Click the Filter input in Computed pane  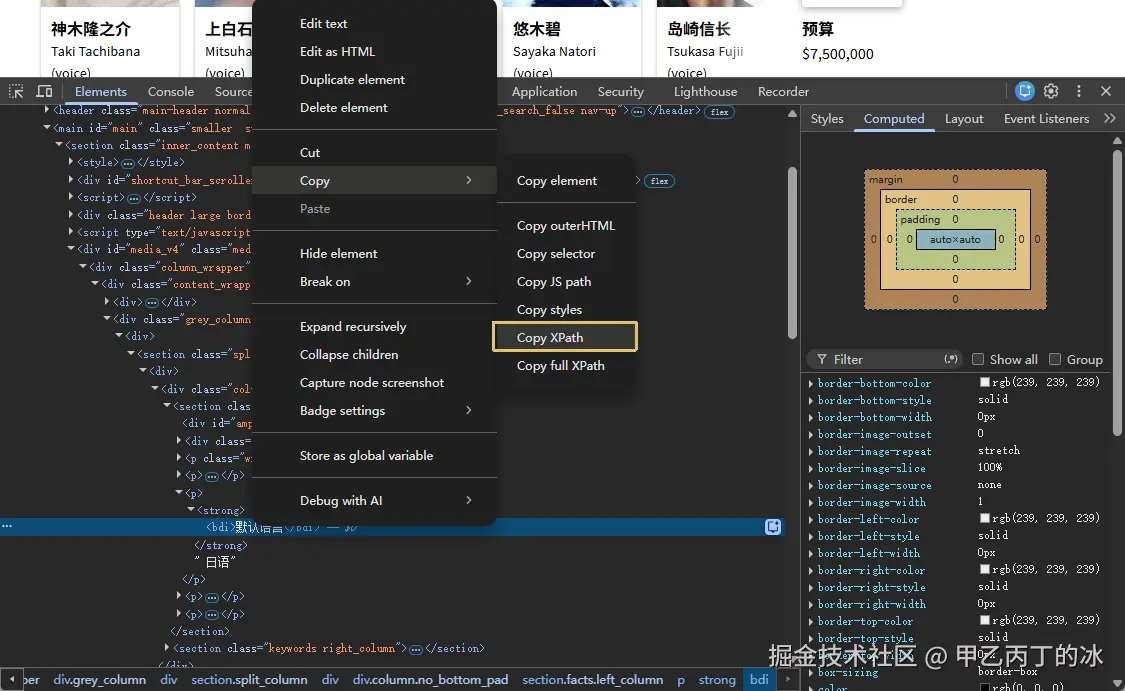point(886,359)
